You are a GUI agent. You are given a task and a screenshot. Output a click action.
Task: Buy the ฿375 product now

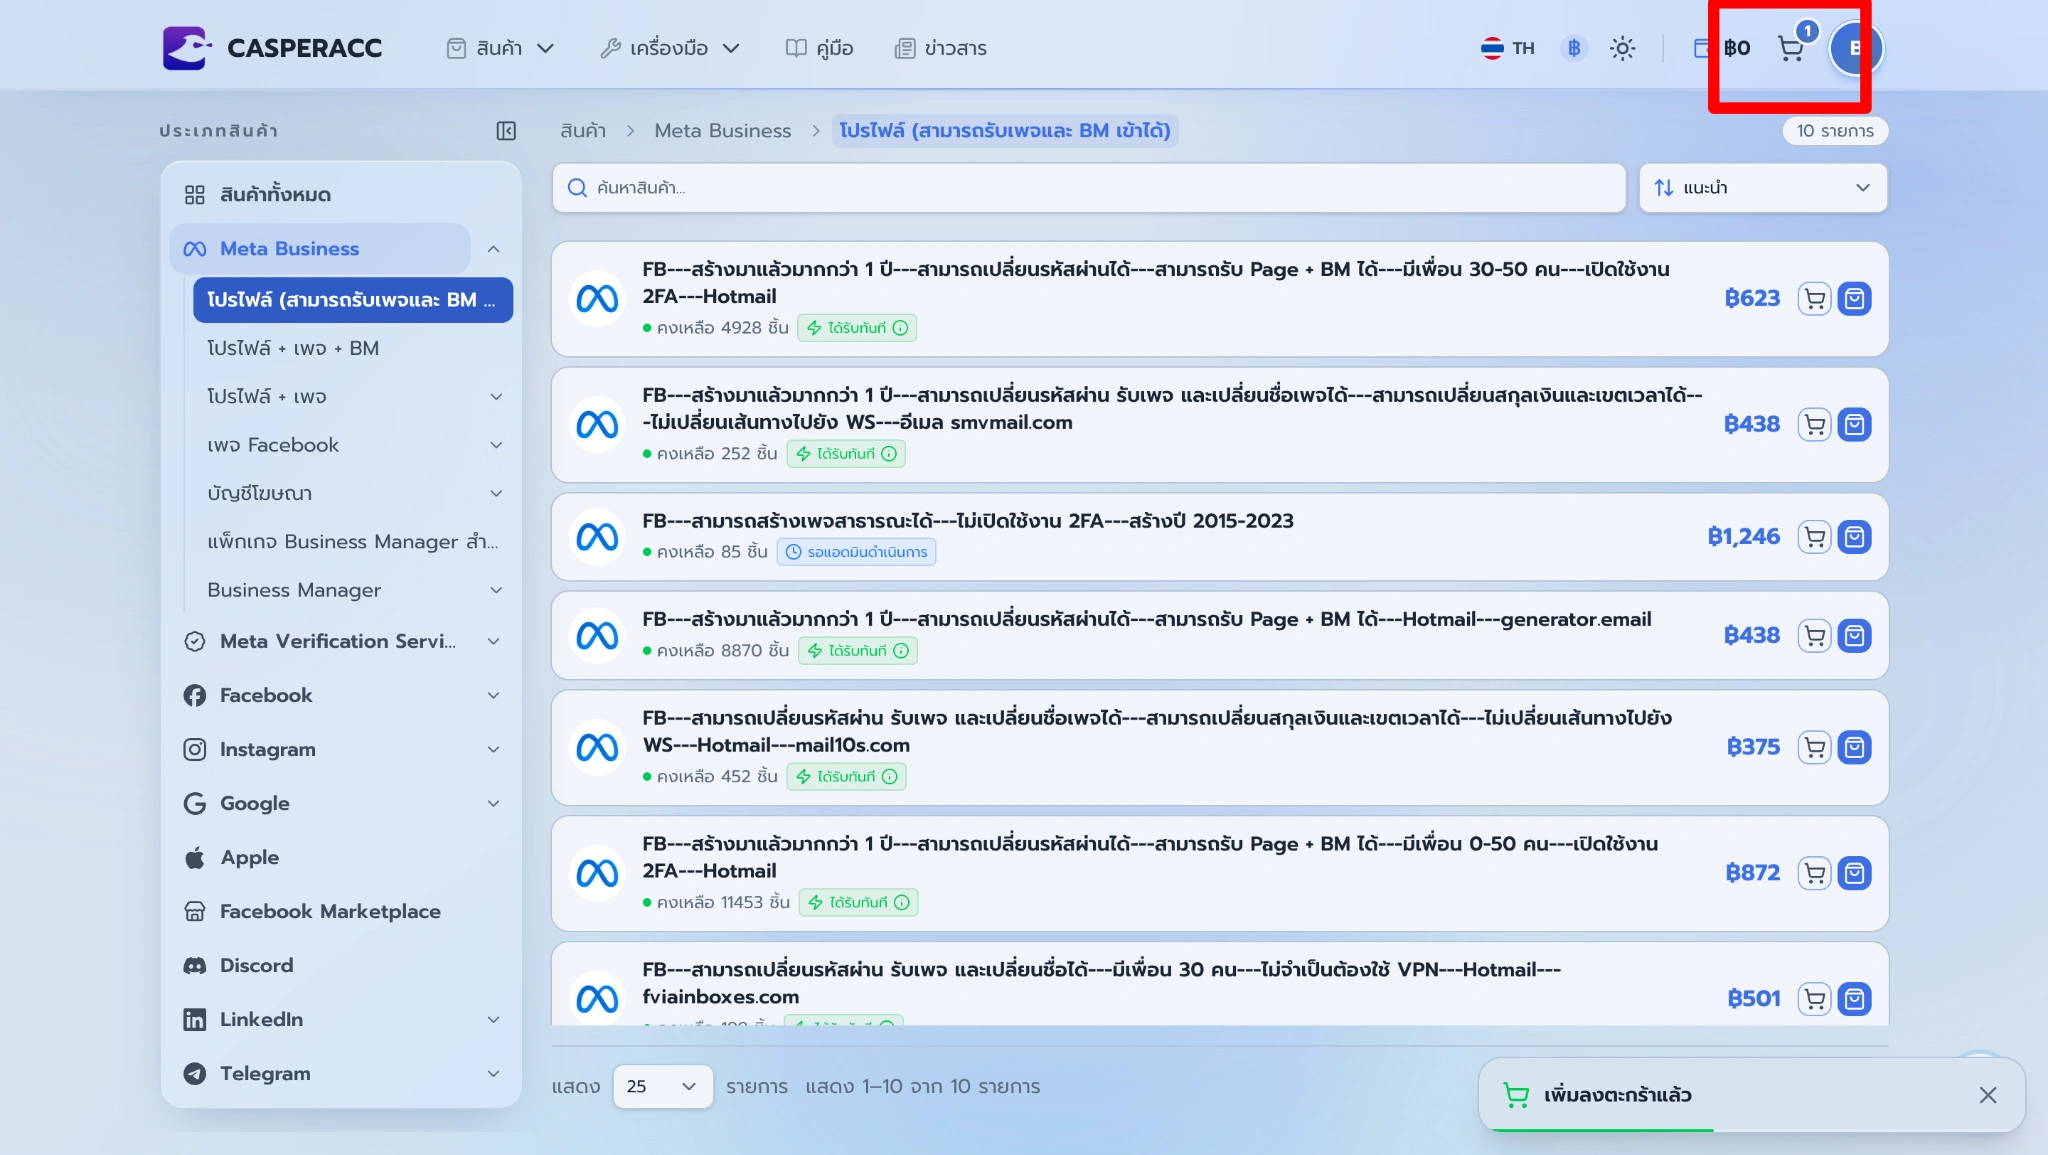pyautogui.click(x=1854, y=747)
